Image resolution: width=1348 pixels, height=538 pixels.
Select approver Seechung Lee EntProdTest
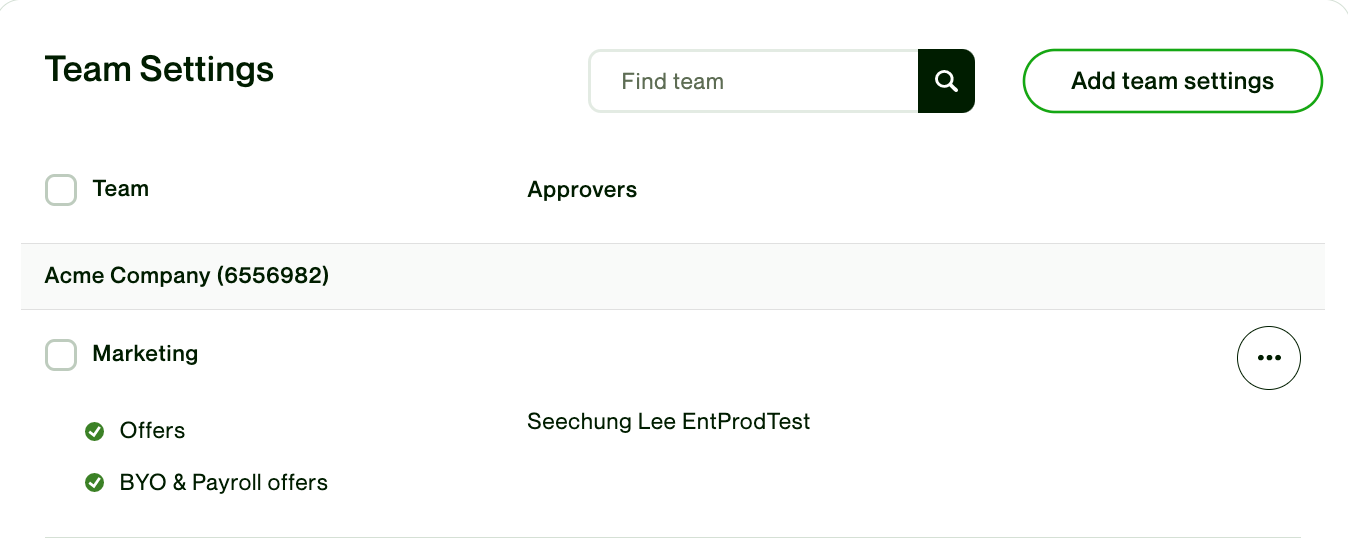point(668,422)
